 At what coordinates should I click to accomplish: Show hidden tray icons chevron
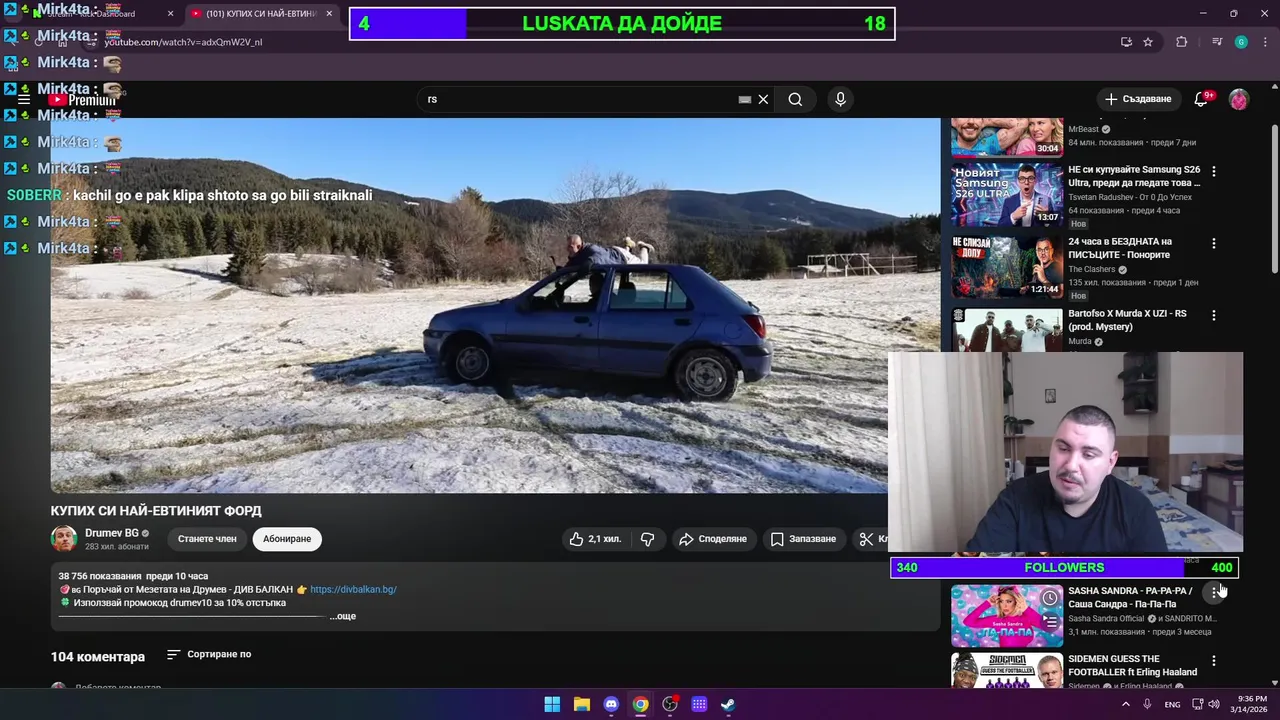1125,704
